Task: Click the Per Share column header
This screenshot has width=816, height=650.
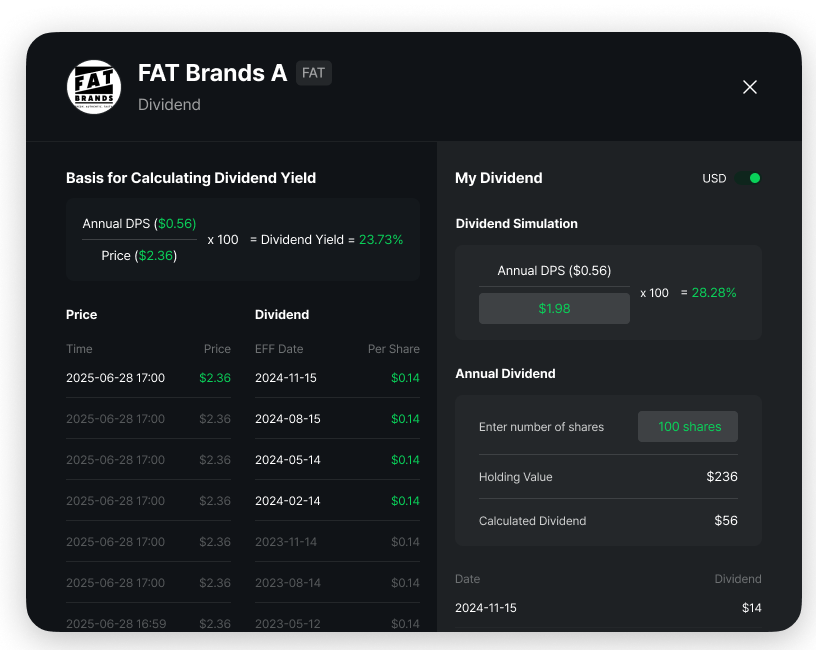Action: pyautogui.click(x=393, y=349)
